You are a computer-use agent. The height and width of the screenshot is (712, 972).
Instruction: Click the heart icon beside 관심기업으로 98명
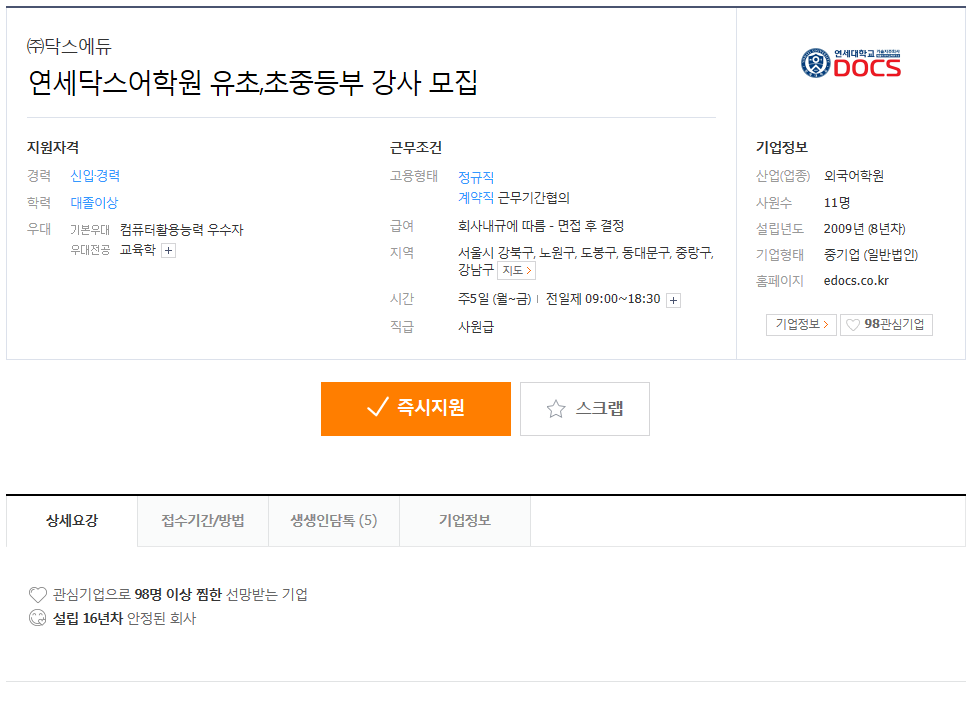38,595
